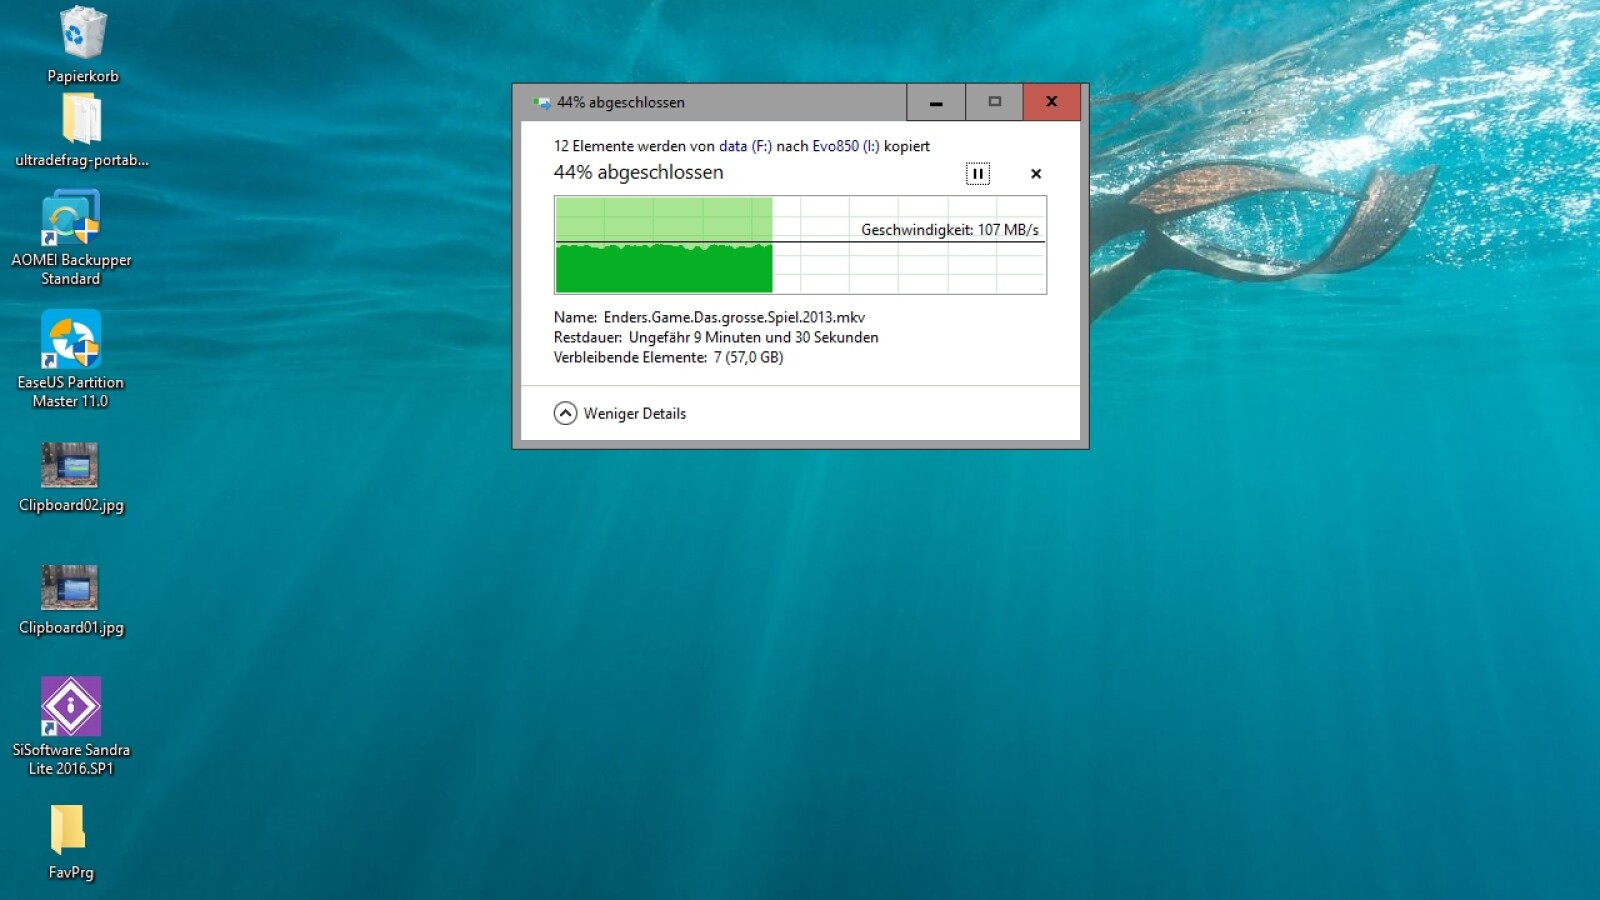Close the copy progress window
The image size is (1600, 900).
pos(1051,102)
